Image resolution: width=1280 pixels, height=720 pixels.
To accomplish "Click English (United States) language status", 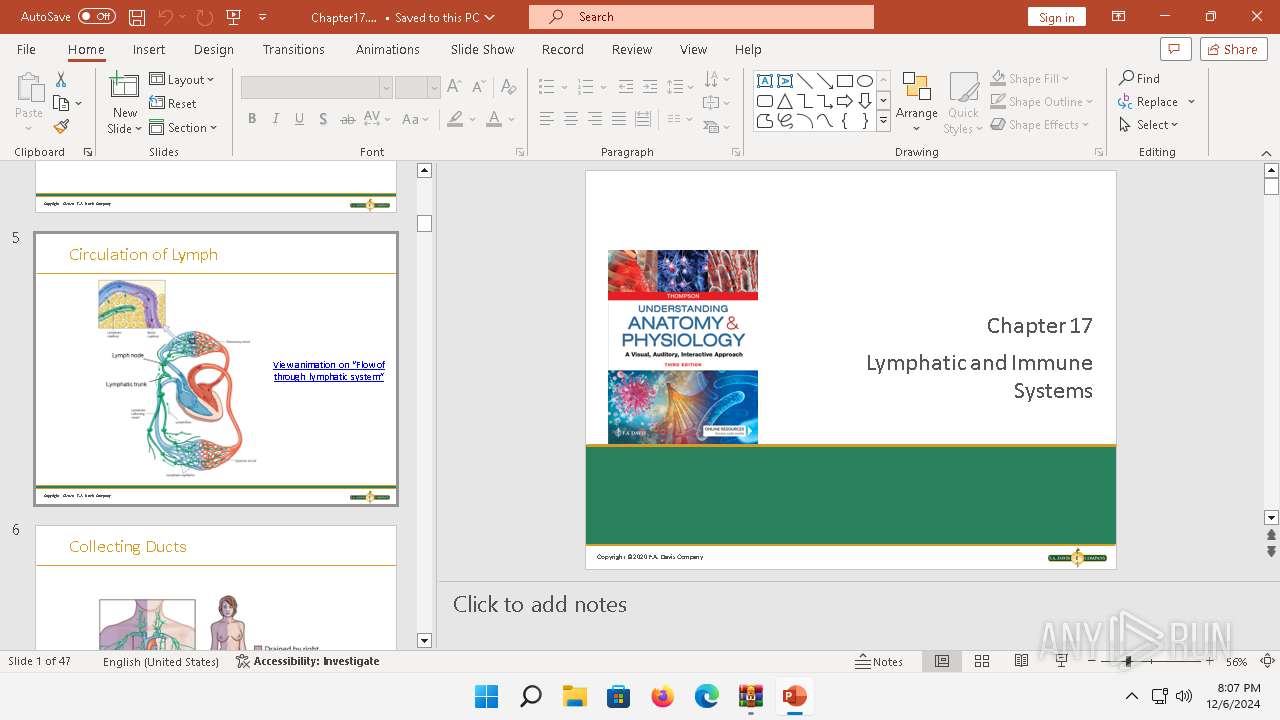I will point(161,661).
